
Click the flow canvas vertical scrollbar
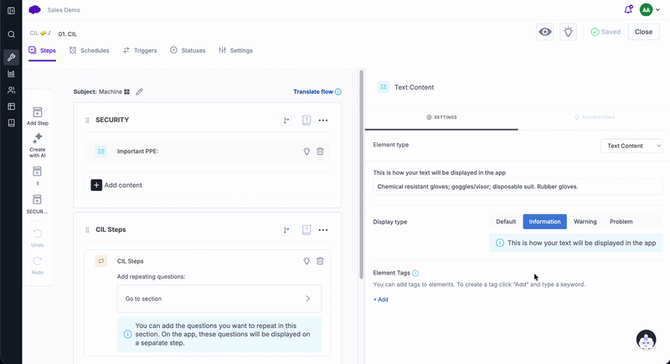click(361, 175)
